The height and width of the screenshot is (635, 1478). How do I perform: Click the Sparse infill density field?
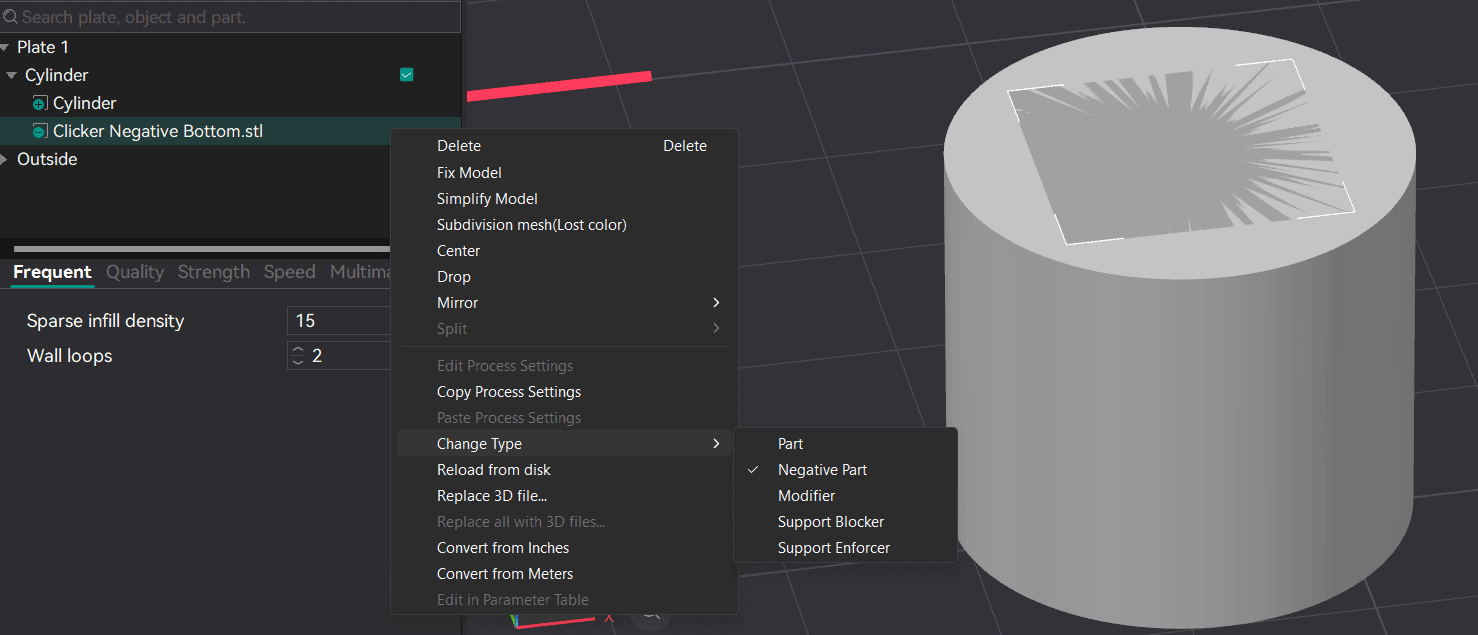click(340, 321)
